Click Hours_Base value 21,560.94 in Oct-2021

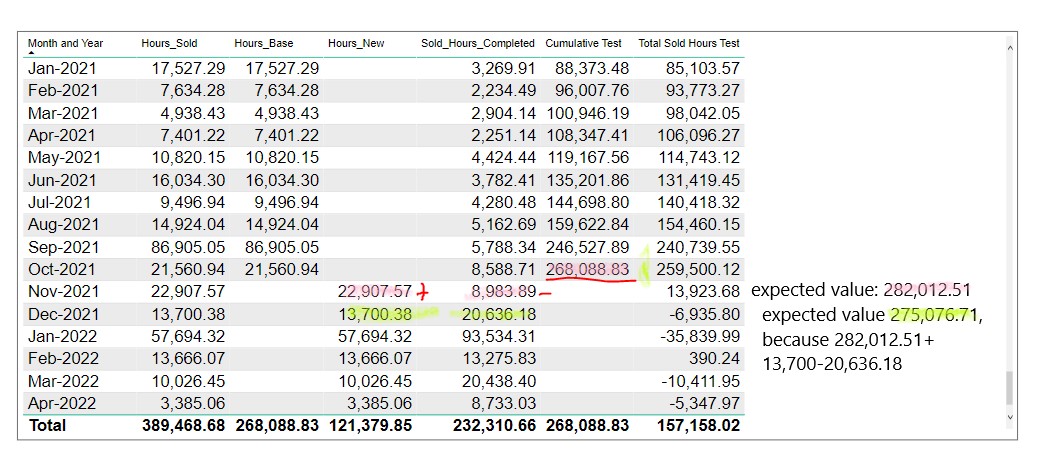pyautogui.click(x=282, y=270)
